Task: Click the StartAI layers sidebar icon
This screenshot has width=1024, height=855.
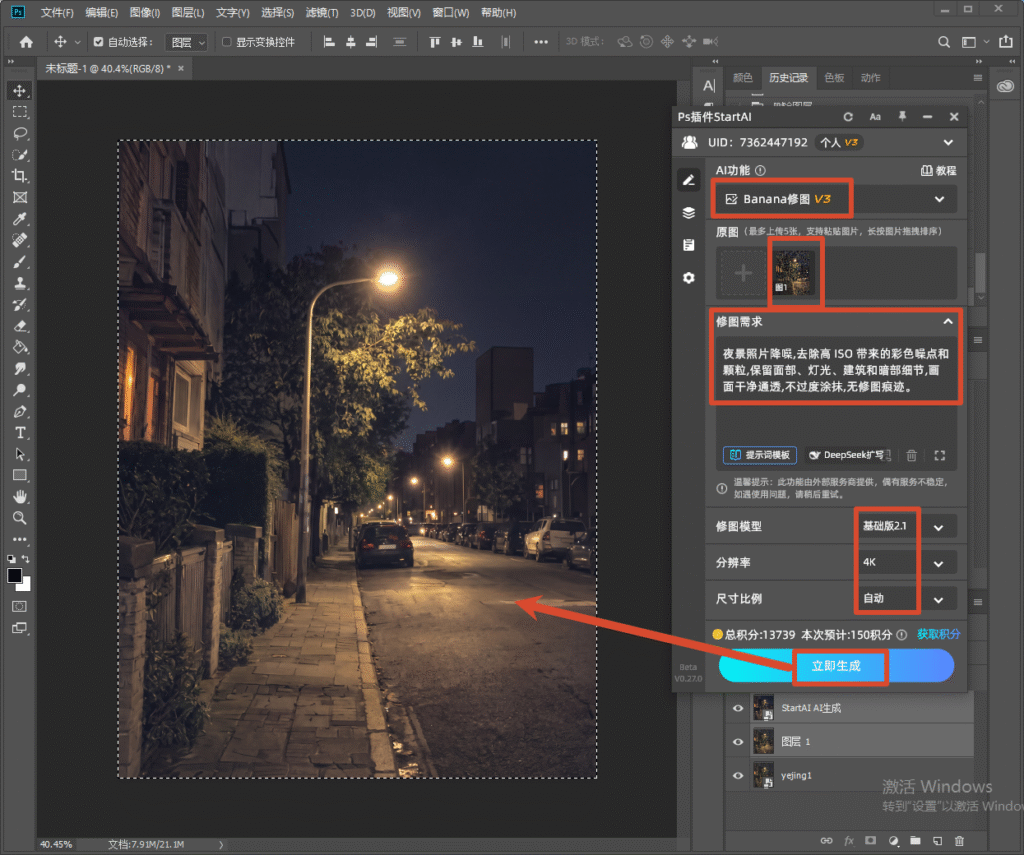Action: coord(688,213)
